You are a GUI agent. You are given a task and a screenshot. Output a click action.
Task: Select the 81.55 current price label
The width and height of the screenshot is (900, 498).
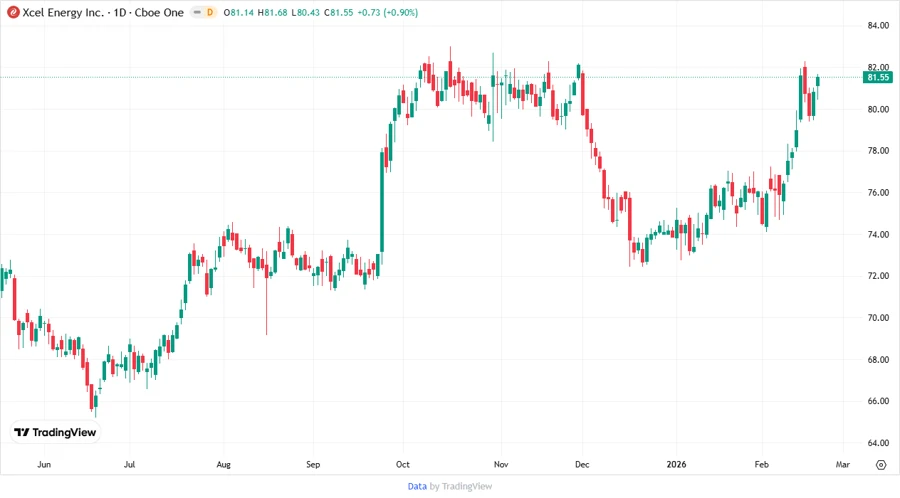click(x=878, y=77)
